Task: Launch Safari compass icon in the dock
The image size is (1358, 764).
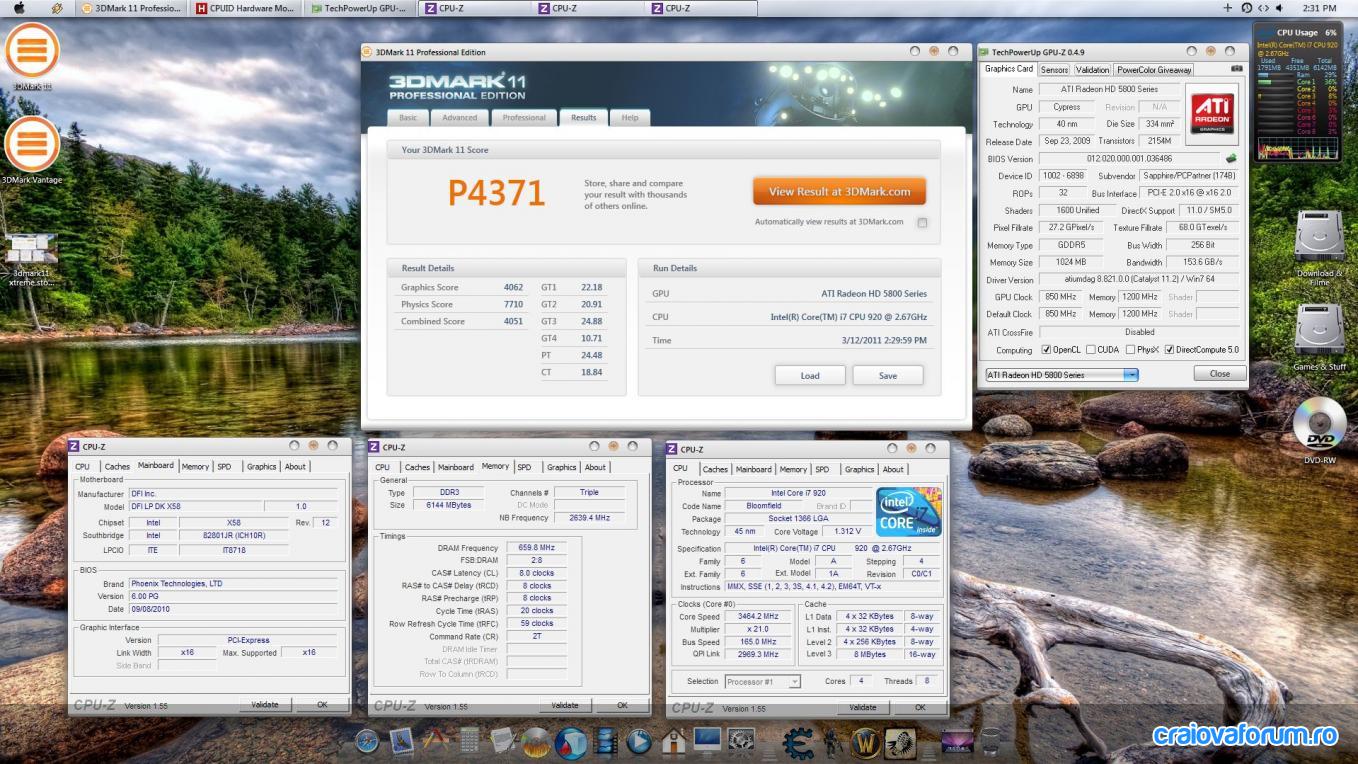Action: tap(367, 741)
